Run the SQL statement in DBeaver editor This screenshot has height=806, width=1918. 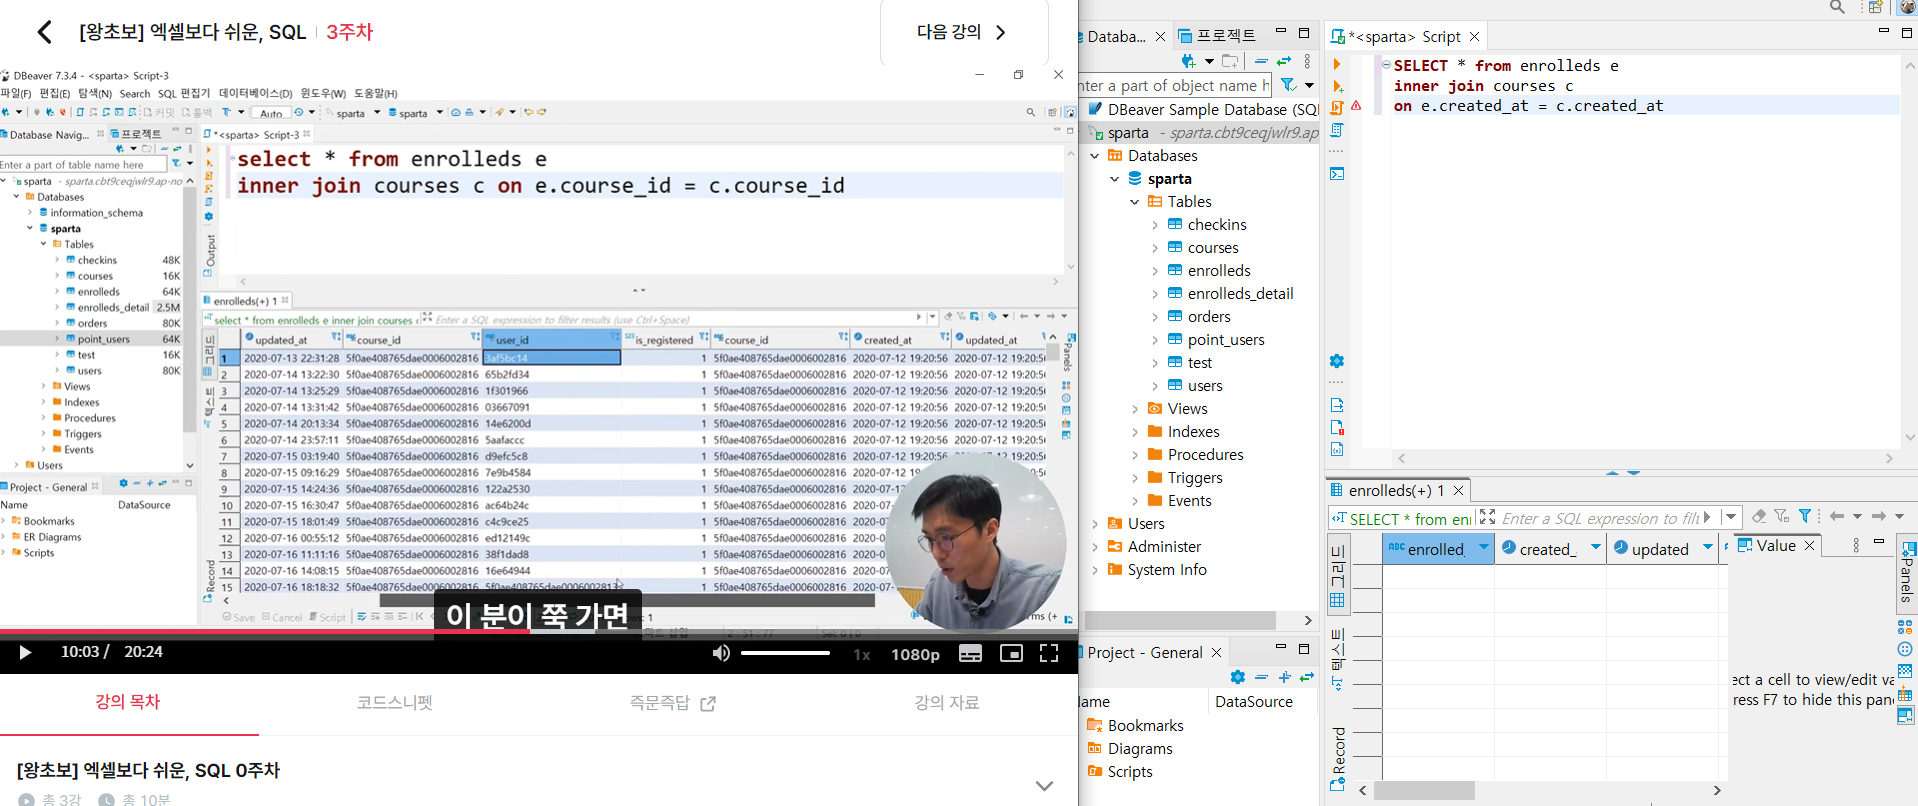click(1337, 64)
